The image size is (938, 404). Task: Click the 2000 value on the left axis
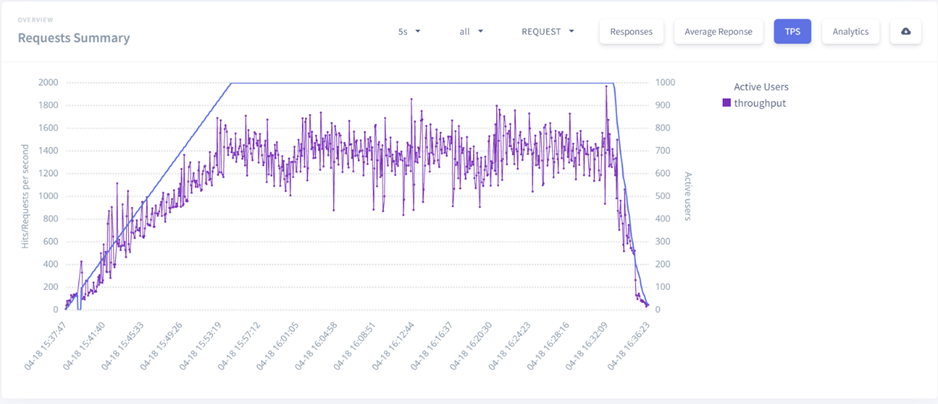tap(48, 83)
